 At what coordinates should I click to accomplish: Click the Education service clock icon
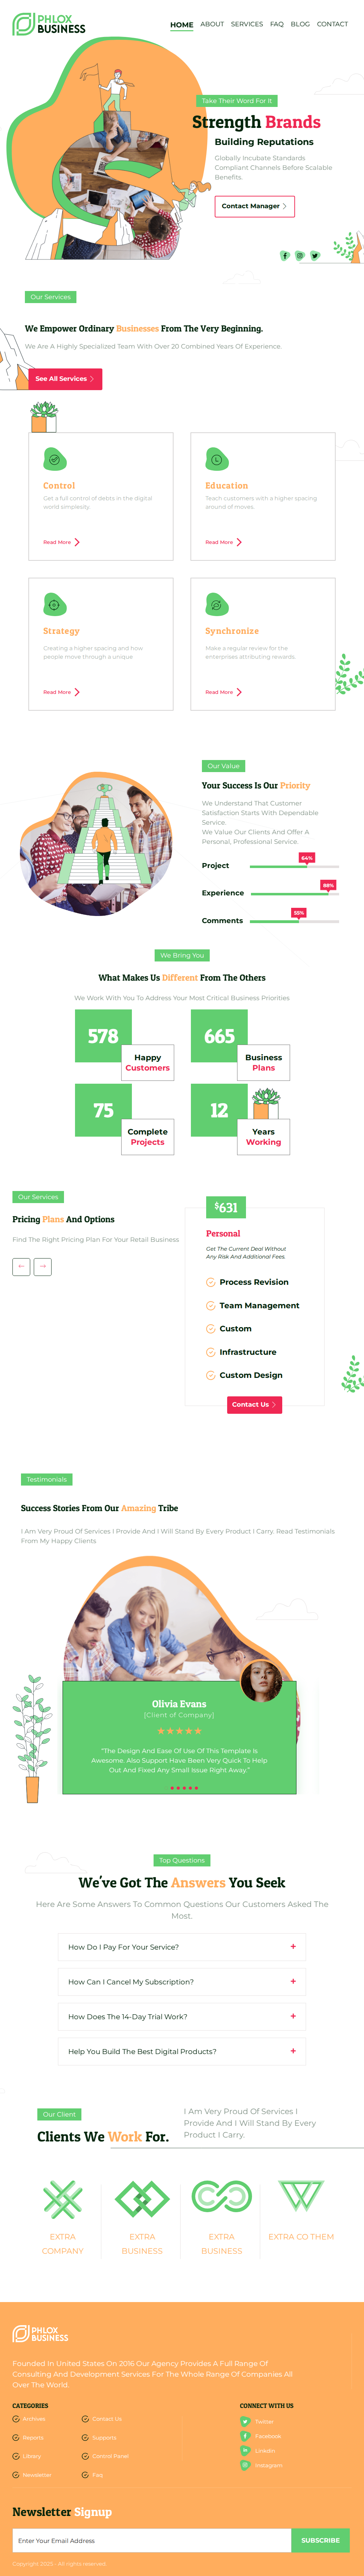[217, 459]
